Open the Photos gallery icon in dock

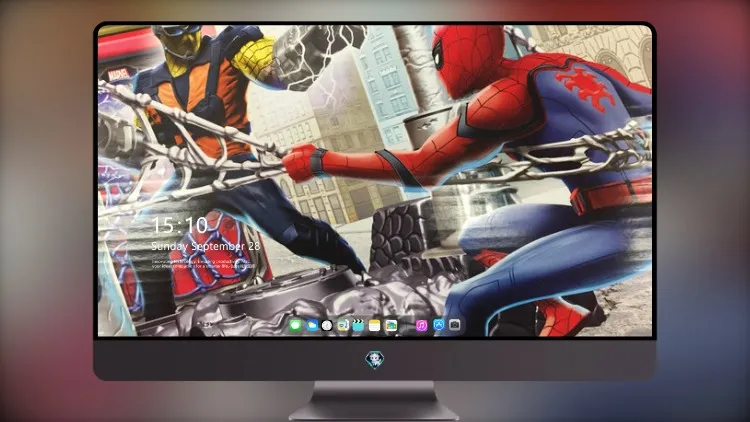[x=391, y=326]
